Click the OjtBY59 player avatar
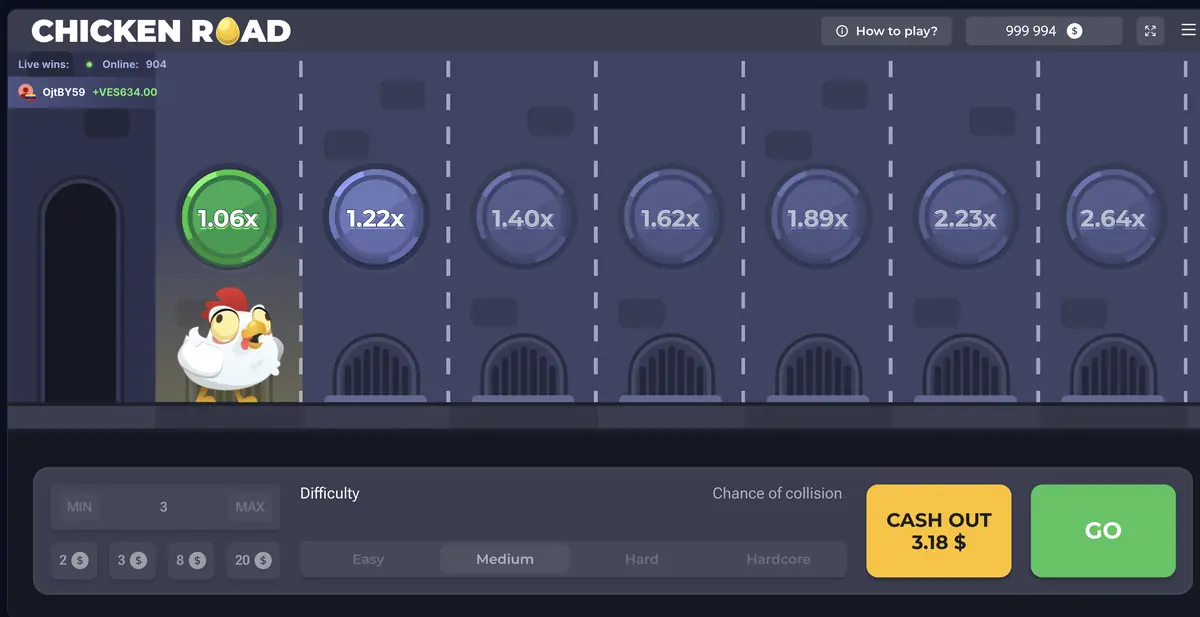The height and width of the screenshot is (617, 1200). pos(27,92)
